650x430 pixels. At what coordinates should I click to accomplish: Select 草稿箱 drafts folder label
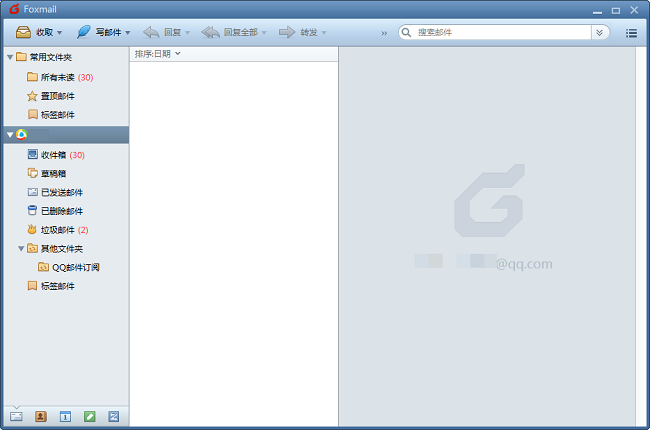pyautogui.click(x=53, y=174)
